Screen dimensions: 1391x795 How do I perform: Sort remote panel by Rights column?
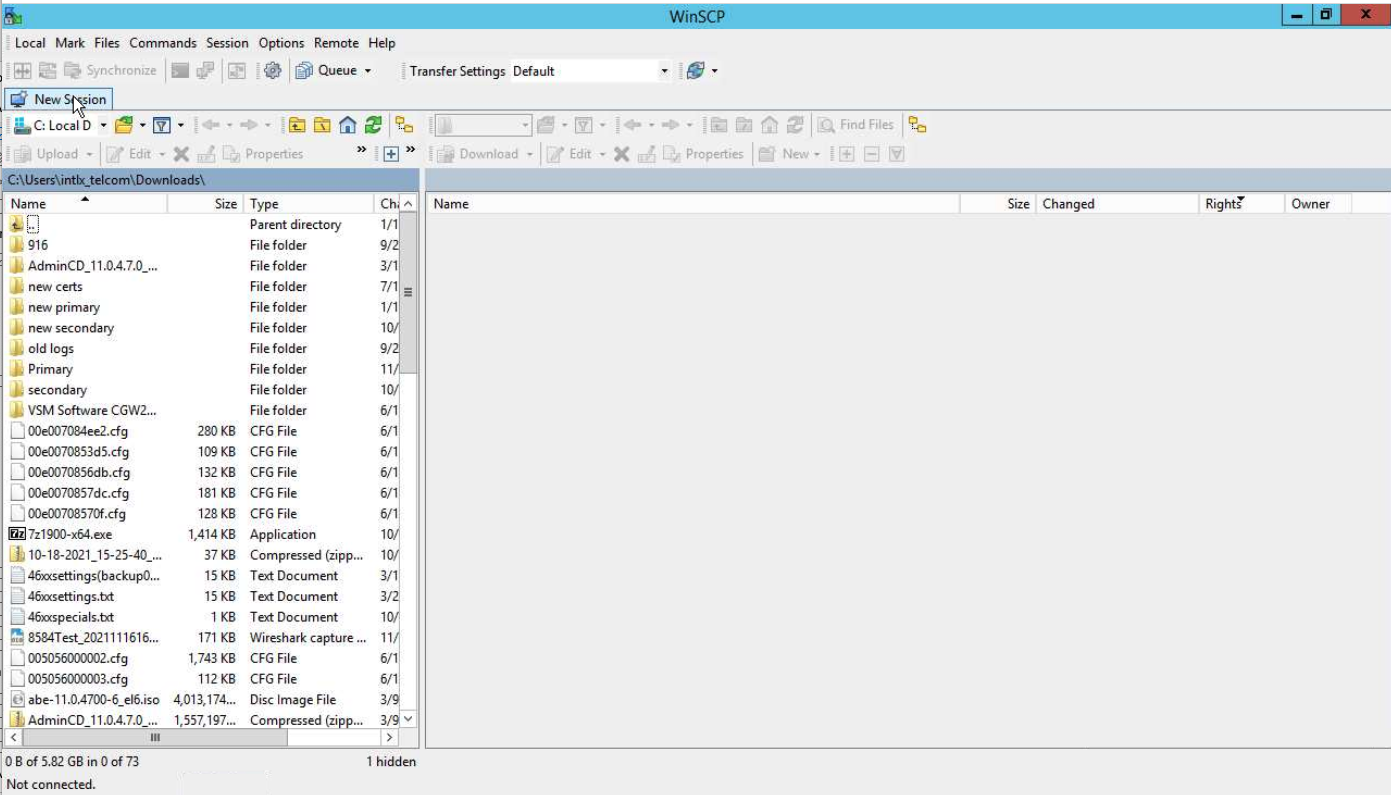1241,204
